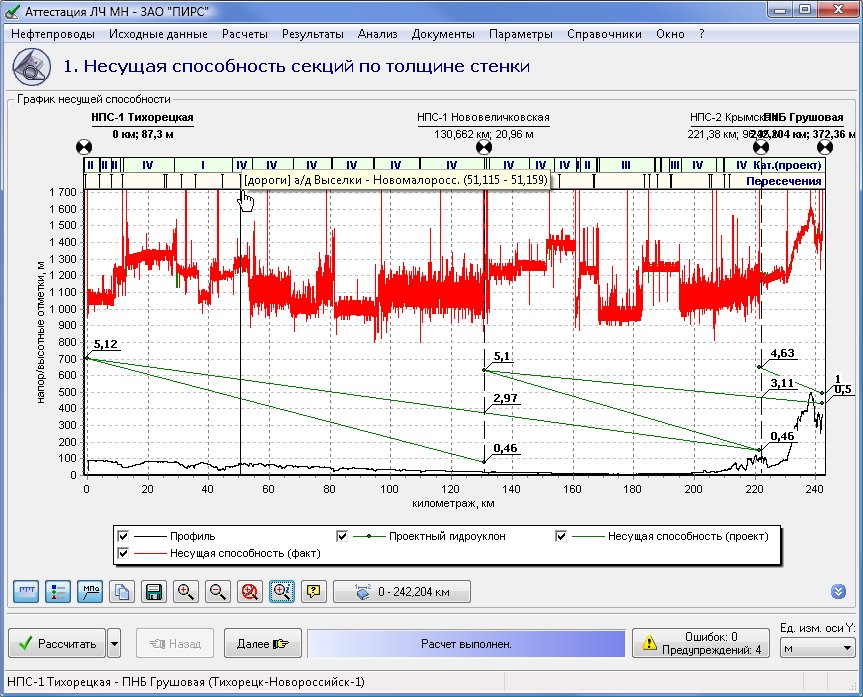Toggle the ruler scale tool button
Screen dimensions: 863x697
click(26, 592)
